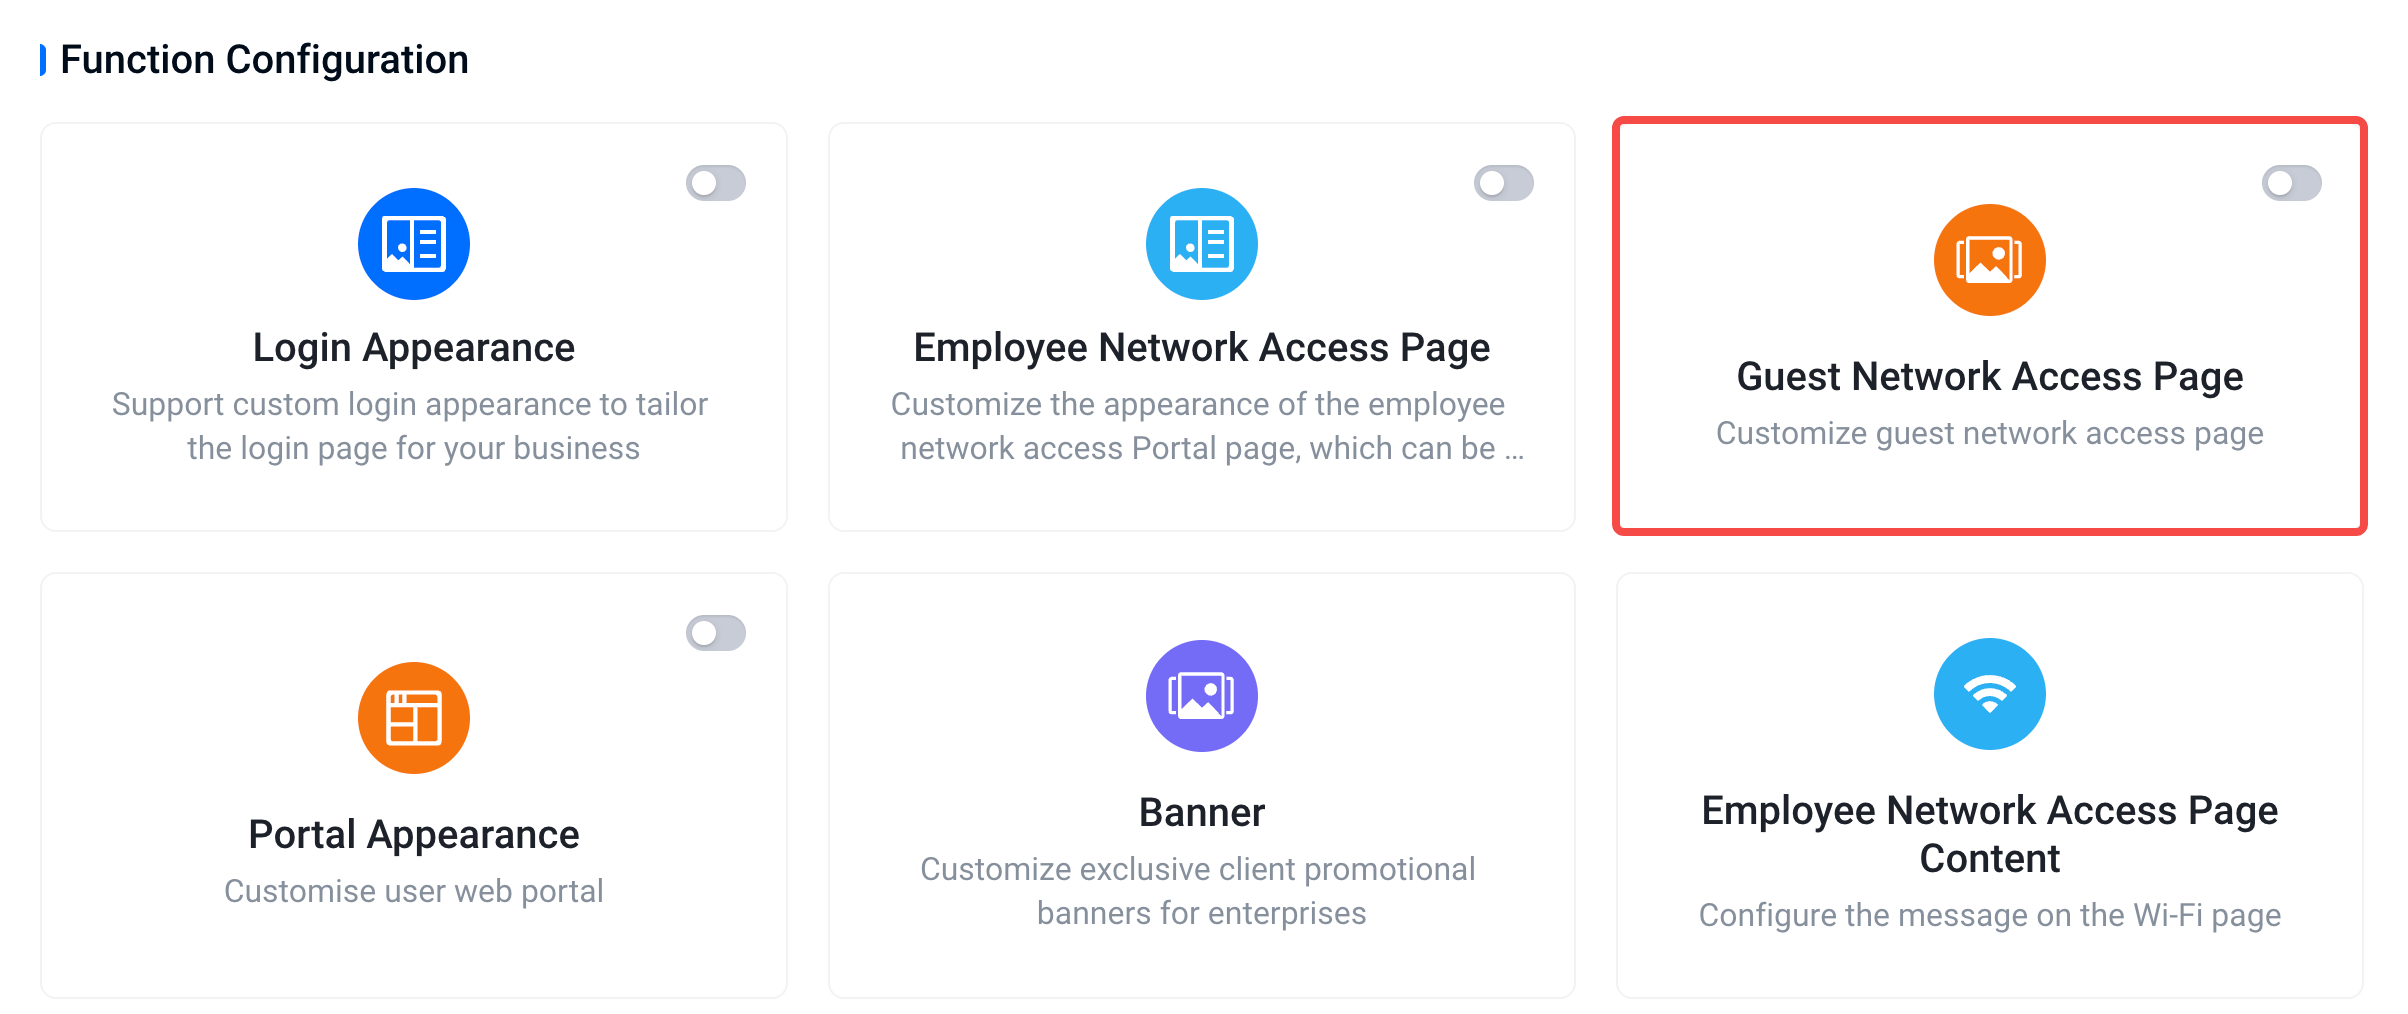
Task: Open Employee Network Access Page Content title
Action: (x=1990, y=834)
